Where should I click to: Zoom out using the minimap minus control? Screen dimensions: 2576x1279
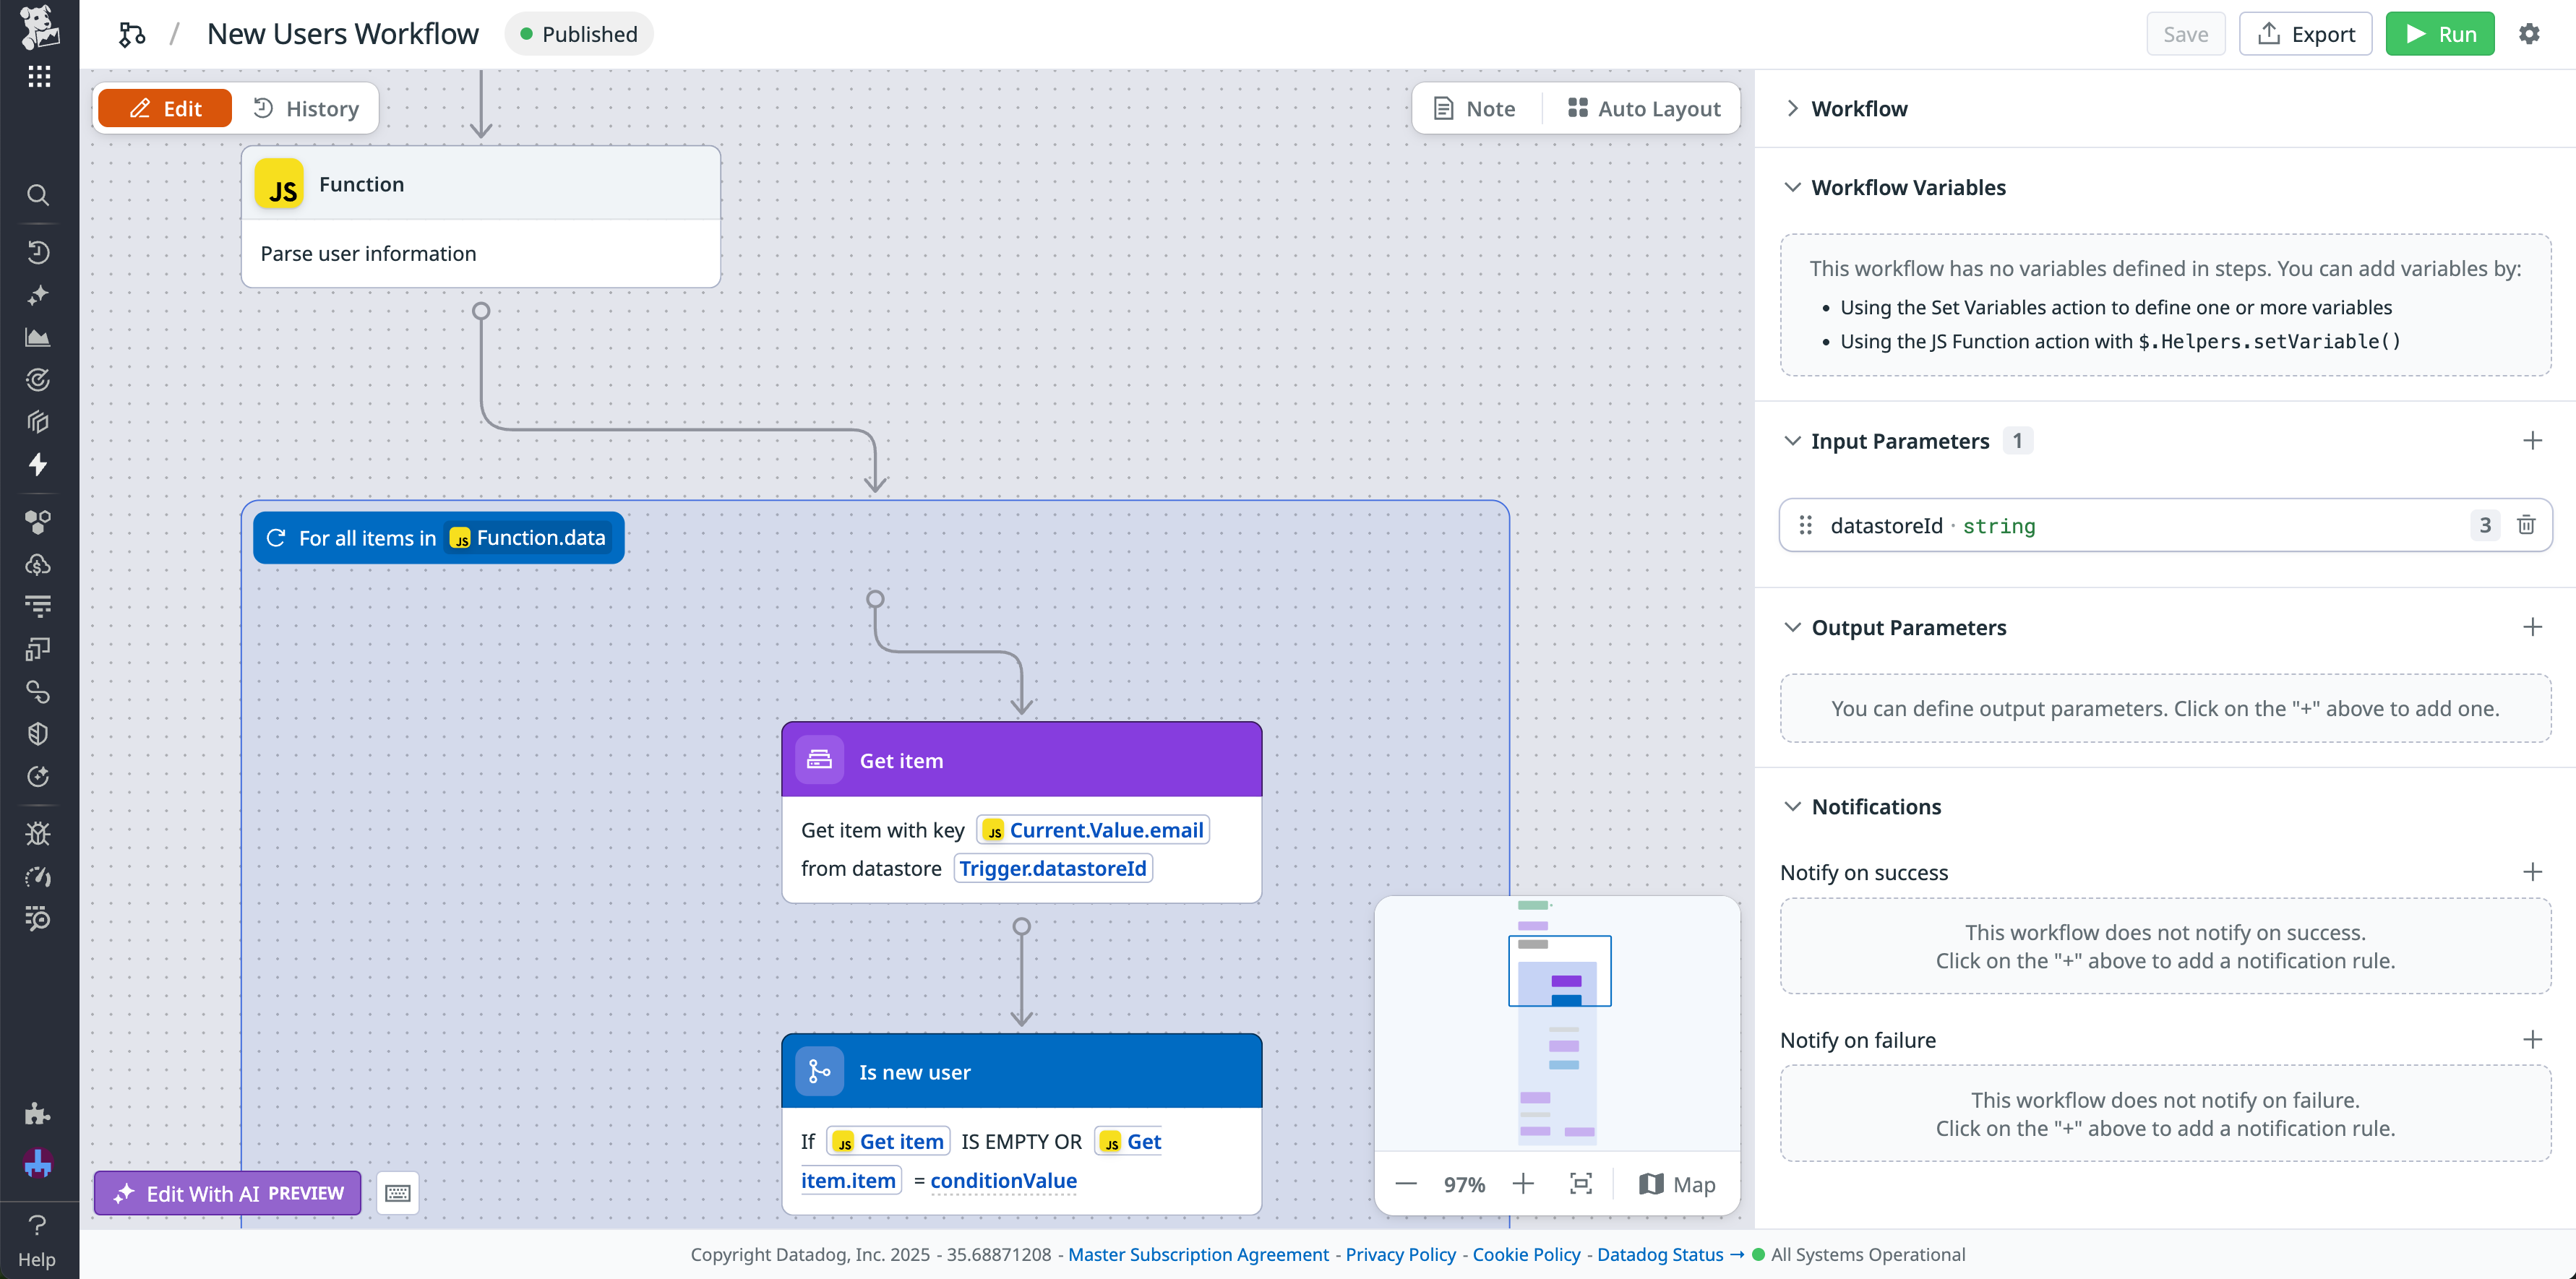[1406, 1184]
